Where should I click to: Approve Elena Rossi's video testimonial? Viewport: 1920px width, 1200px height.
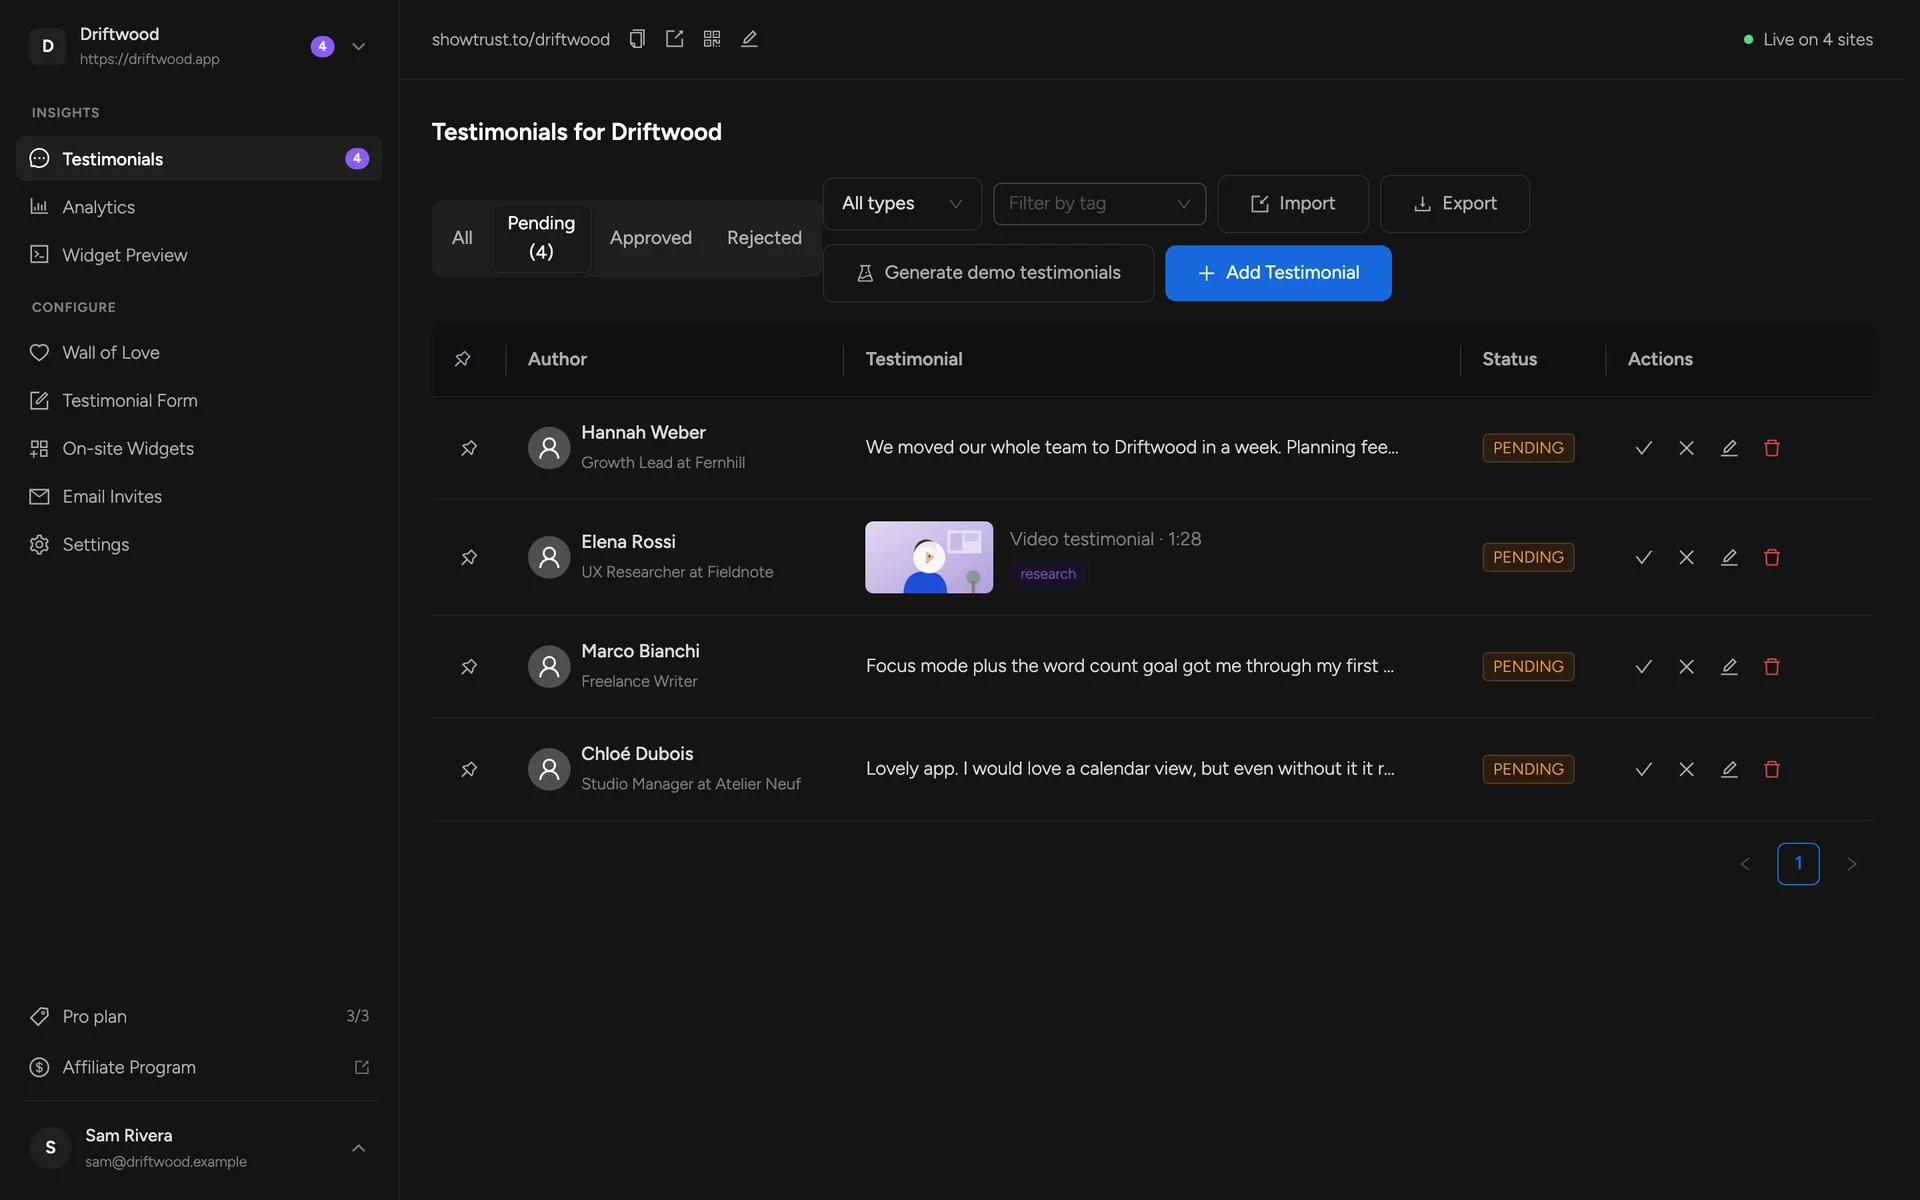1643,557
